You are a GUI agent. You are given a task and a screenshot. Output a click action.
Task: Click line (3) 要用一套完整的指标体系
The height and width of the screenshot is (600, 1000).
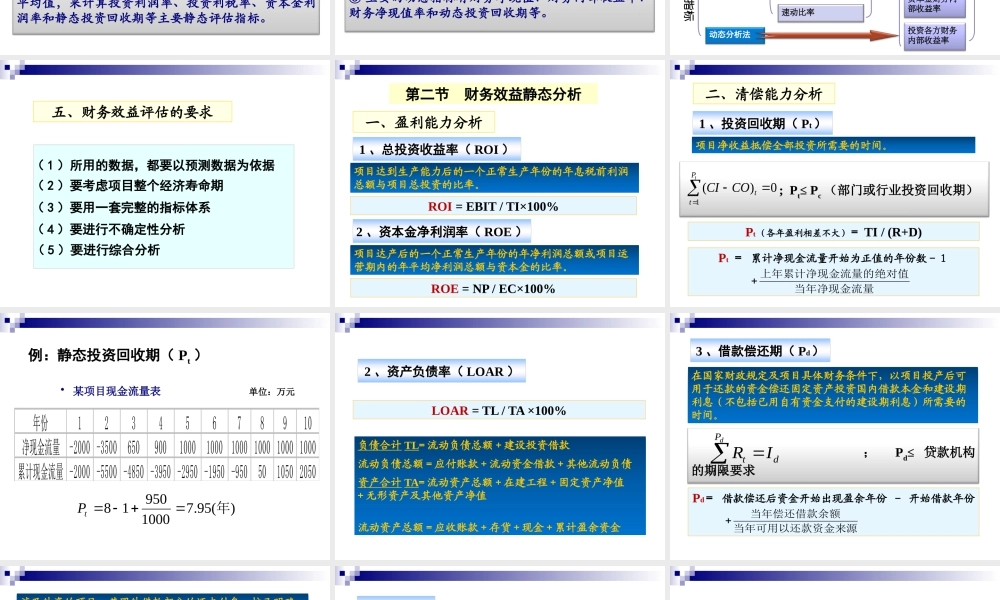(124, 207)
